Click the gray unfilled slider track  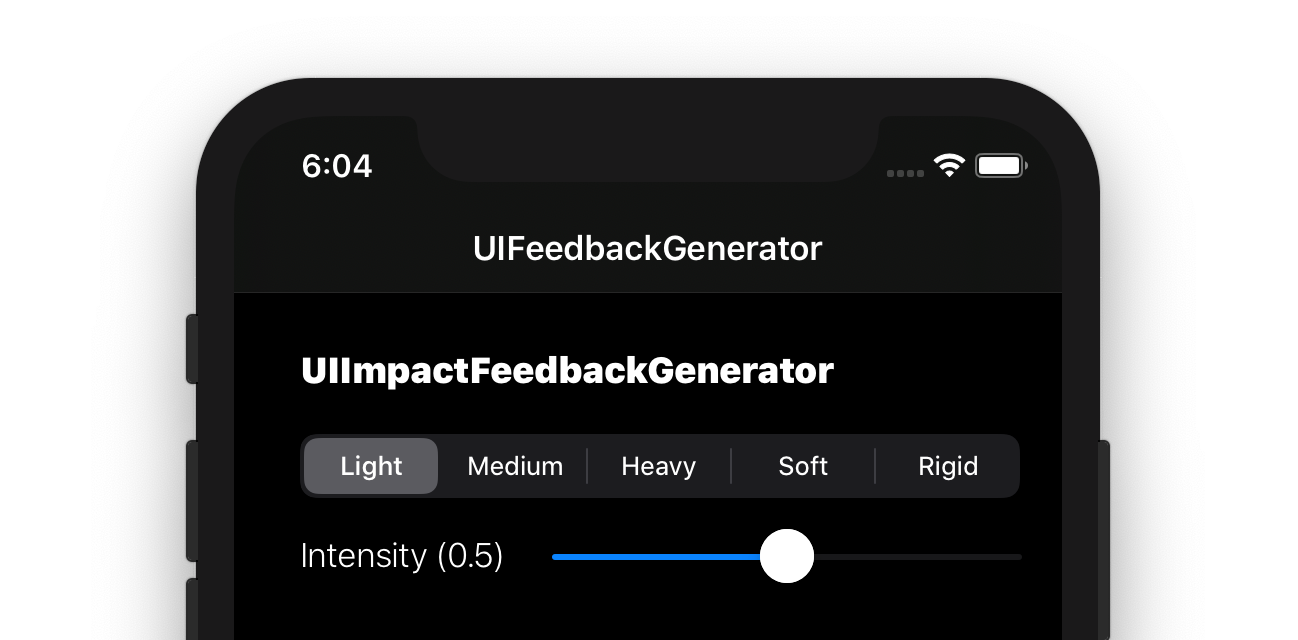pos(918,556)
